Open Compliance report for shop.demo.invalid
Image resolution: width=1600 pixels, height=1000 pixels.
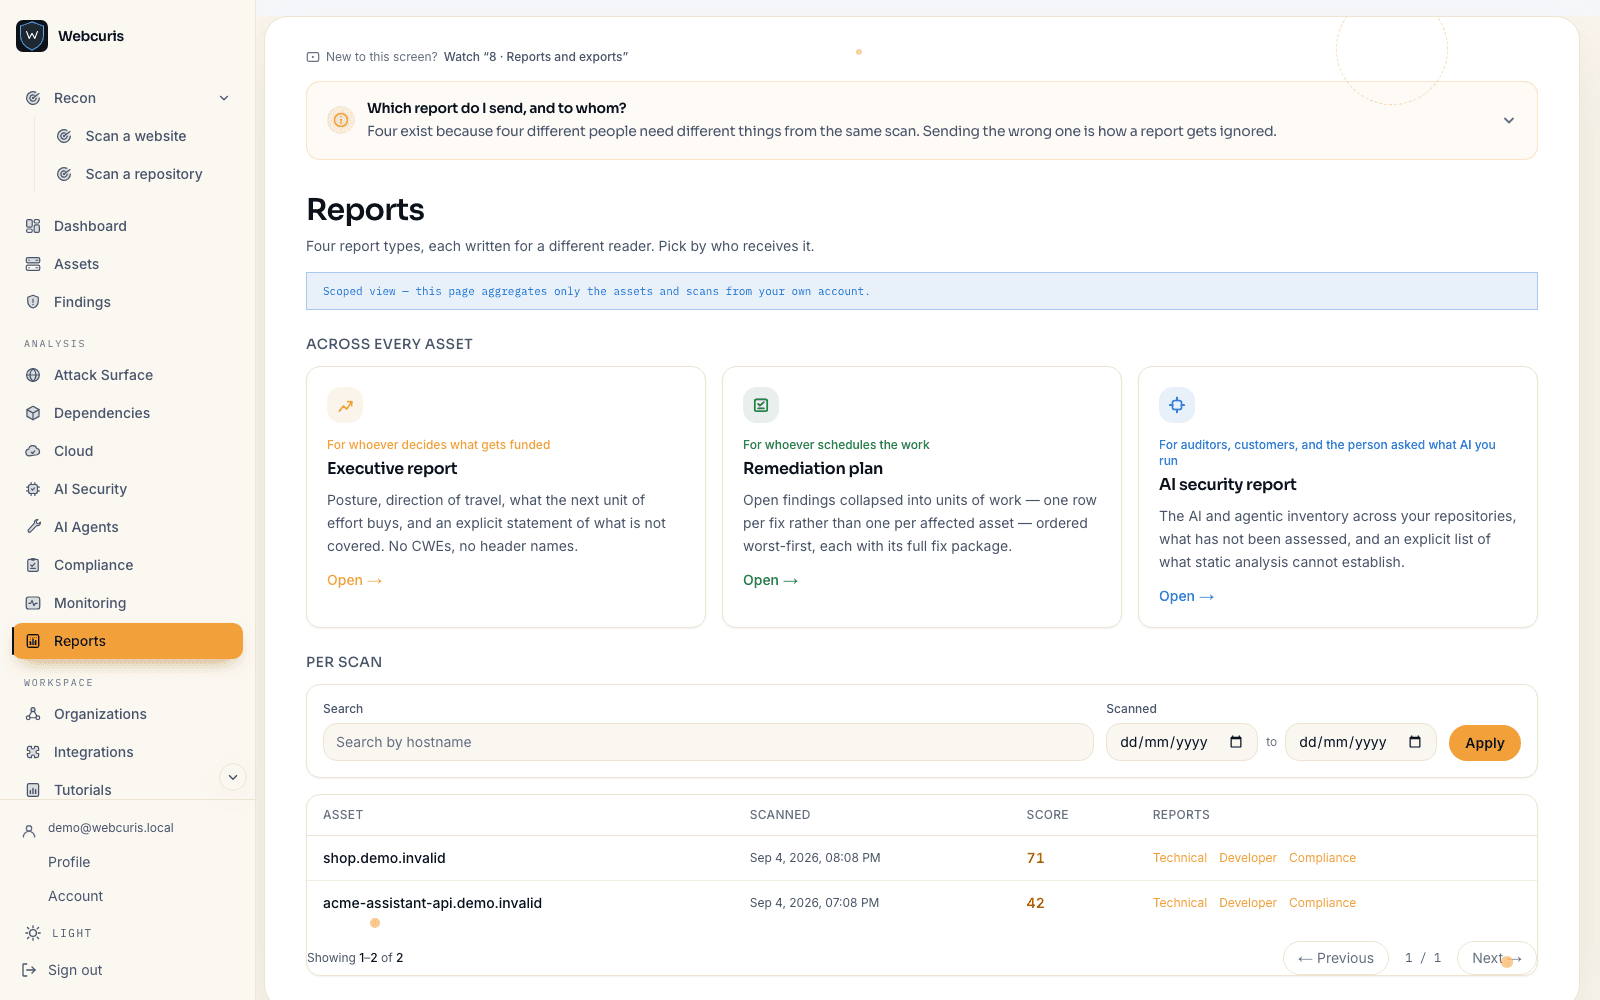(1322, 858)
